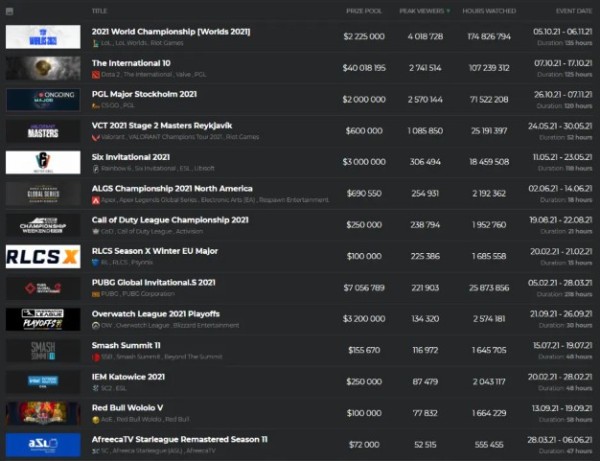
Task: Select the $155 670 prize pool value
Action: point(364,350)
